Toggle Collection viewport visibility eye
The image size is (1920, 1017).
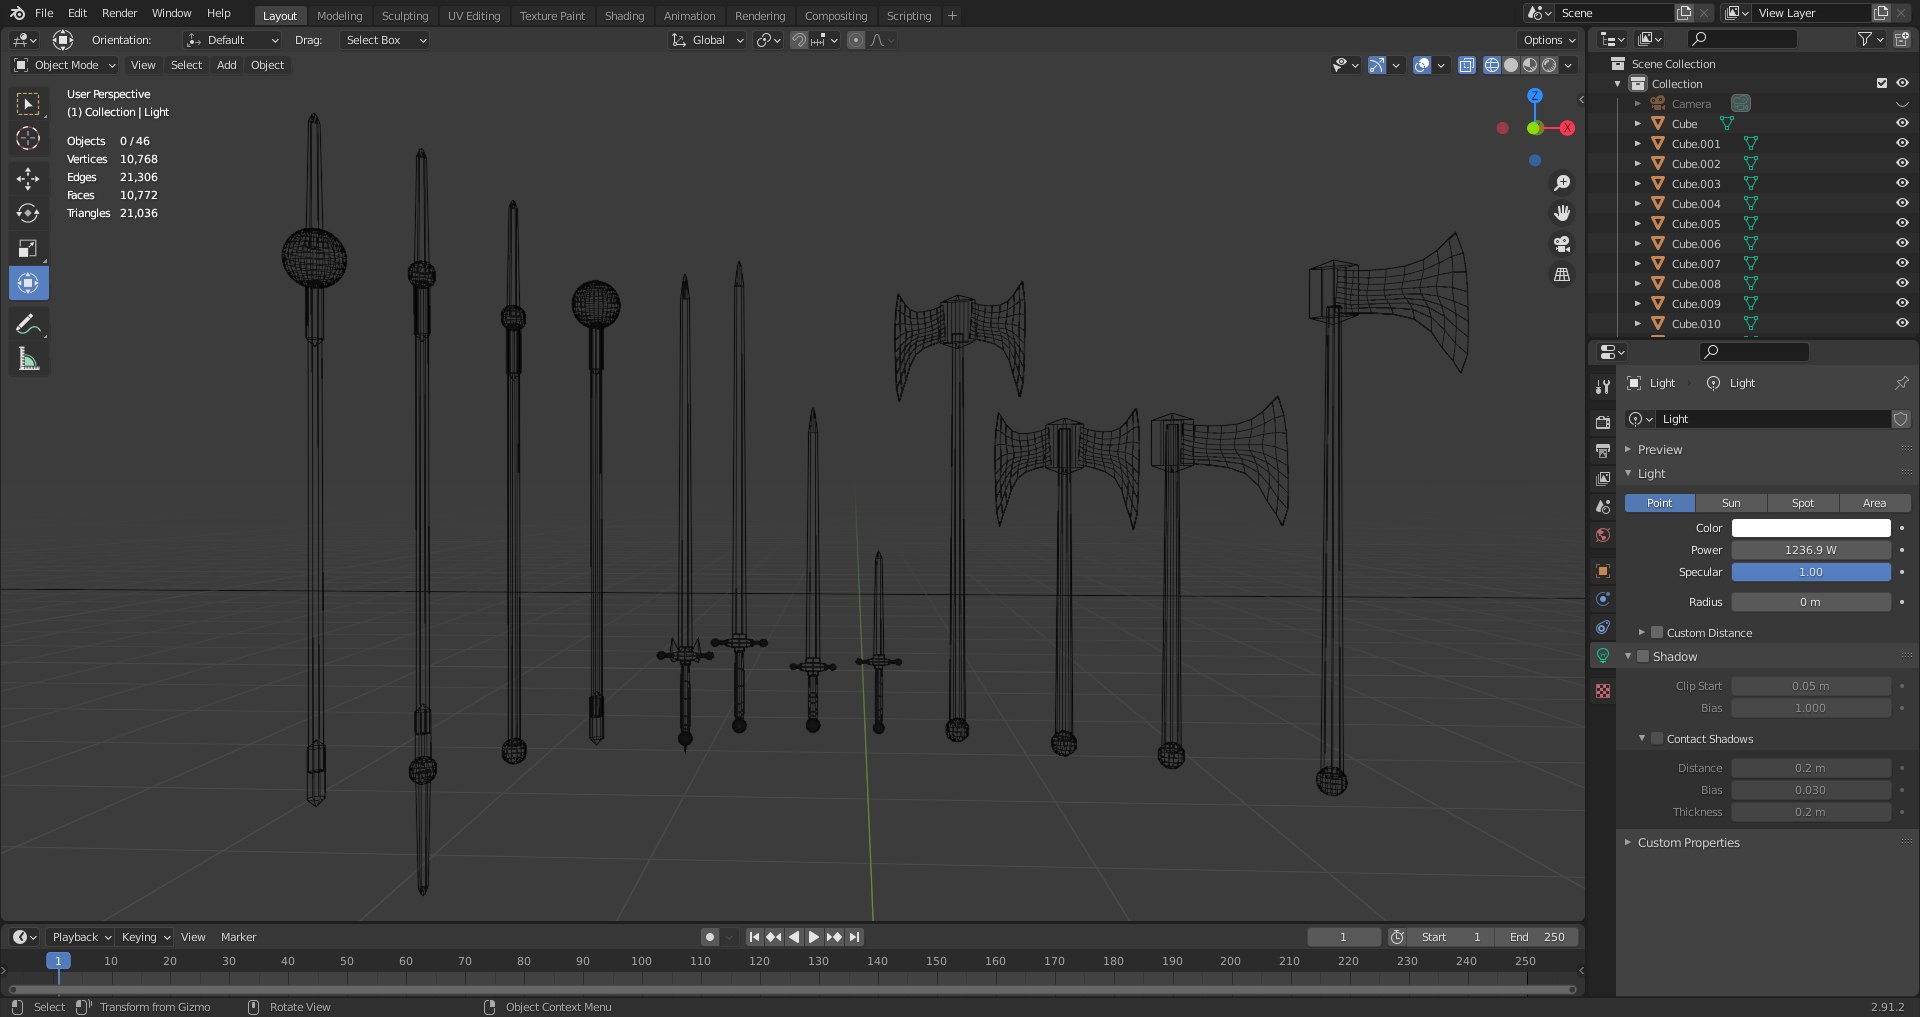(1902, 83)
